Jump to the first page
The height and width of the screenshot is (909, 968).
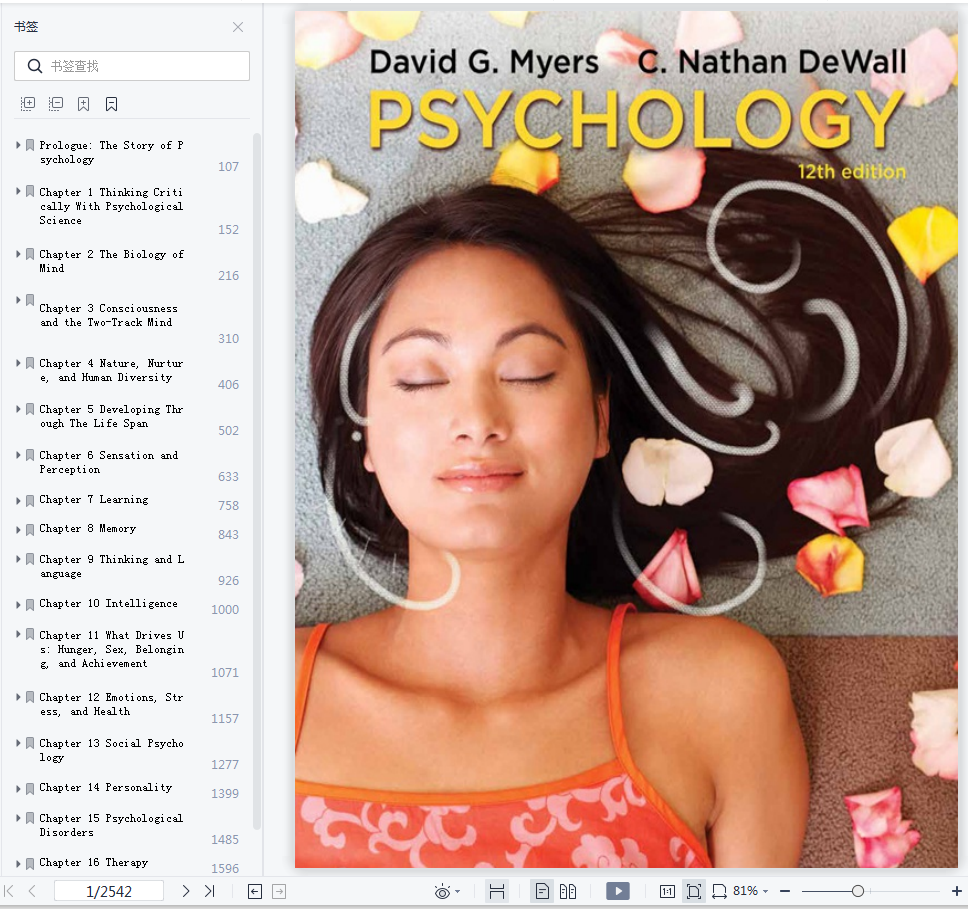tap(9, 891)
